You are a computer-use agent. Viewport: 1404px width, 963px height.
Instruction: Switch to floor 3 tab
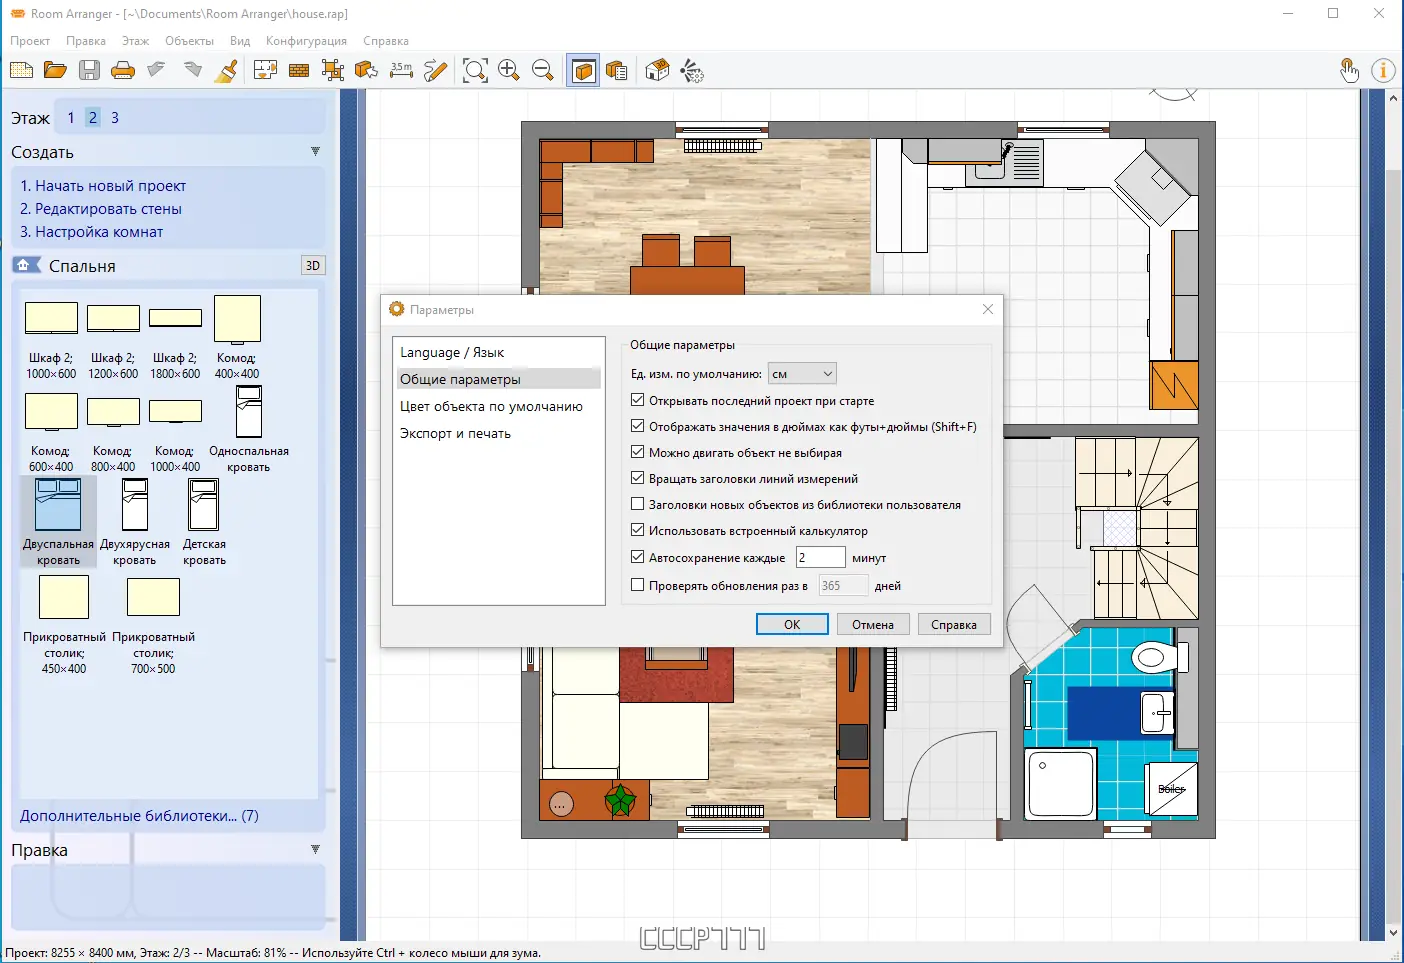click(115, 118)
